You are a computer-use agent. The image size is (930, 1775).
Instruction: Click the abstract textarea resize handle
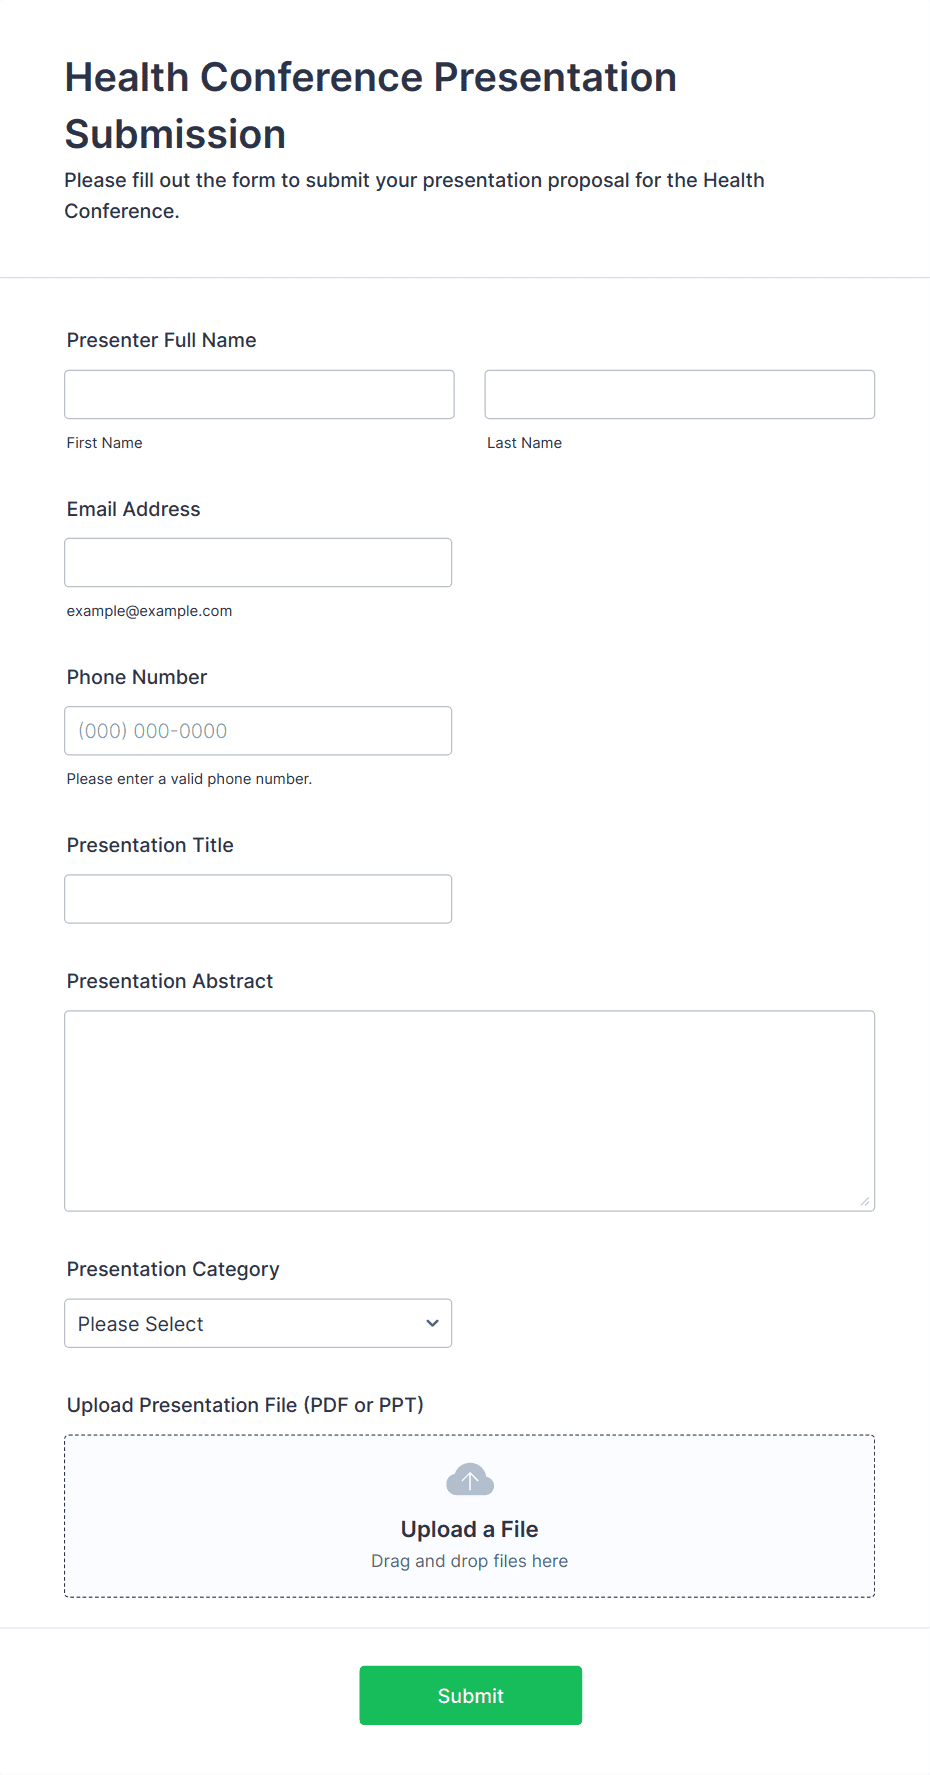865,1201
